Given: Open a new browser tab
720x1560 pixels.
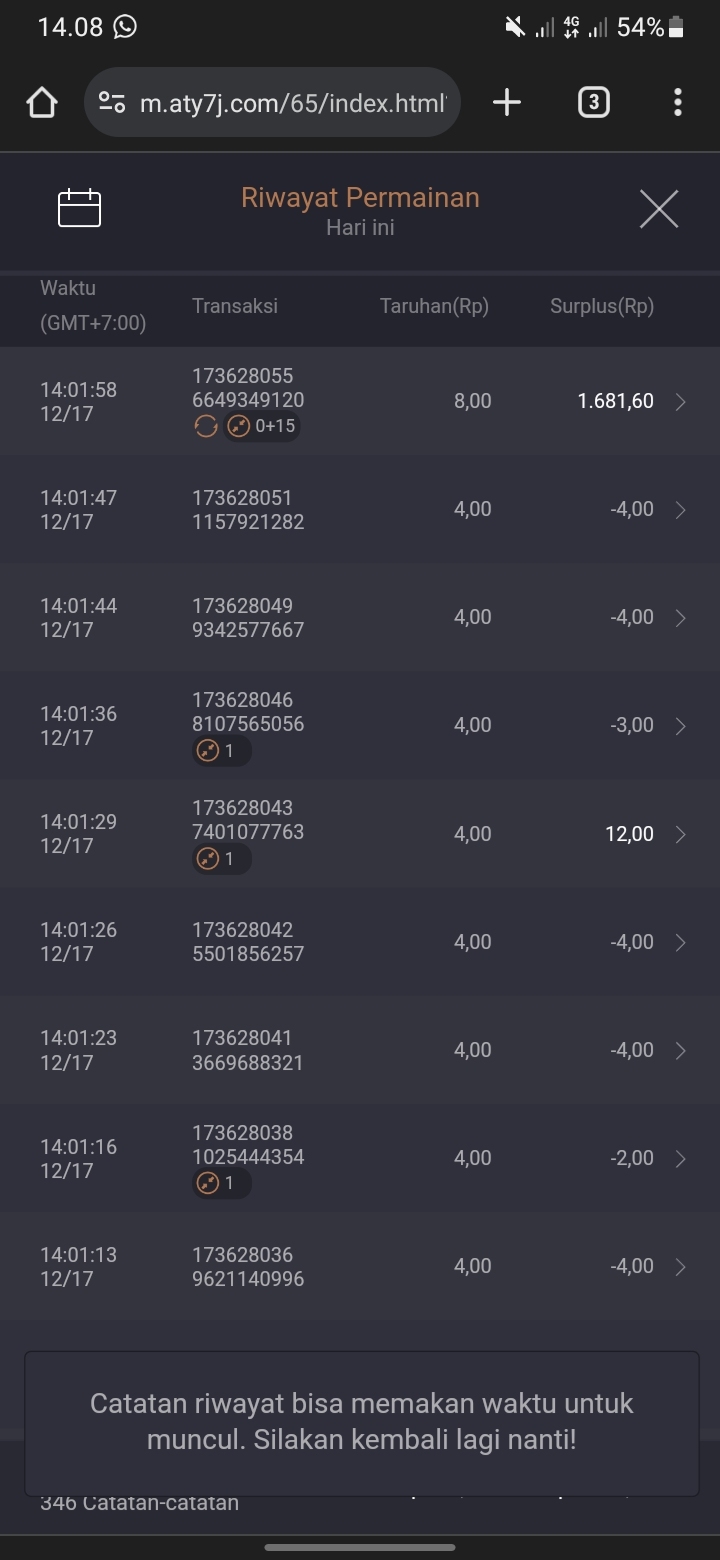Looking at the screenshot, I should pos(507,102).
